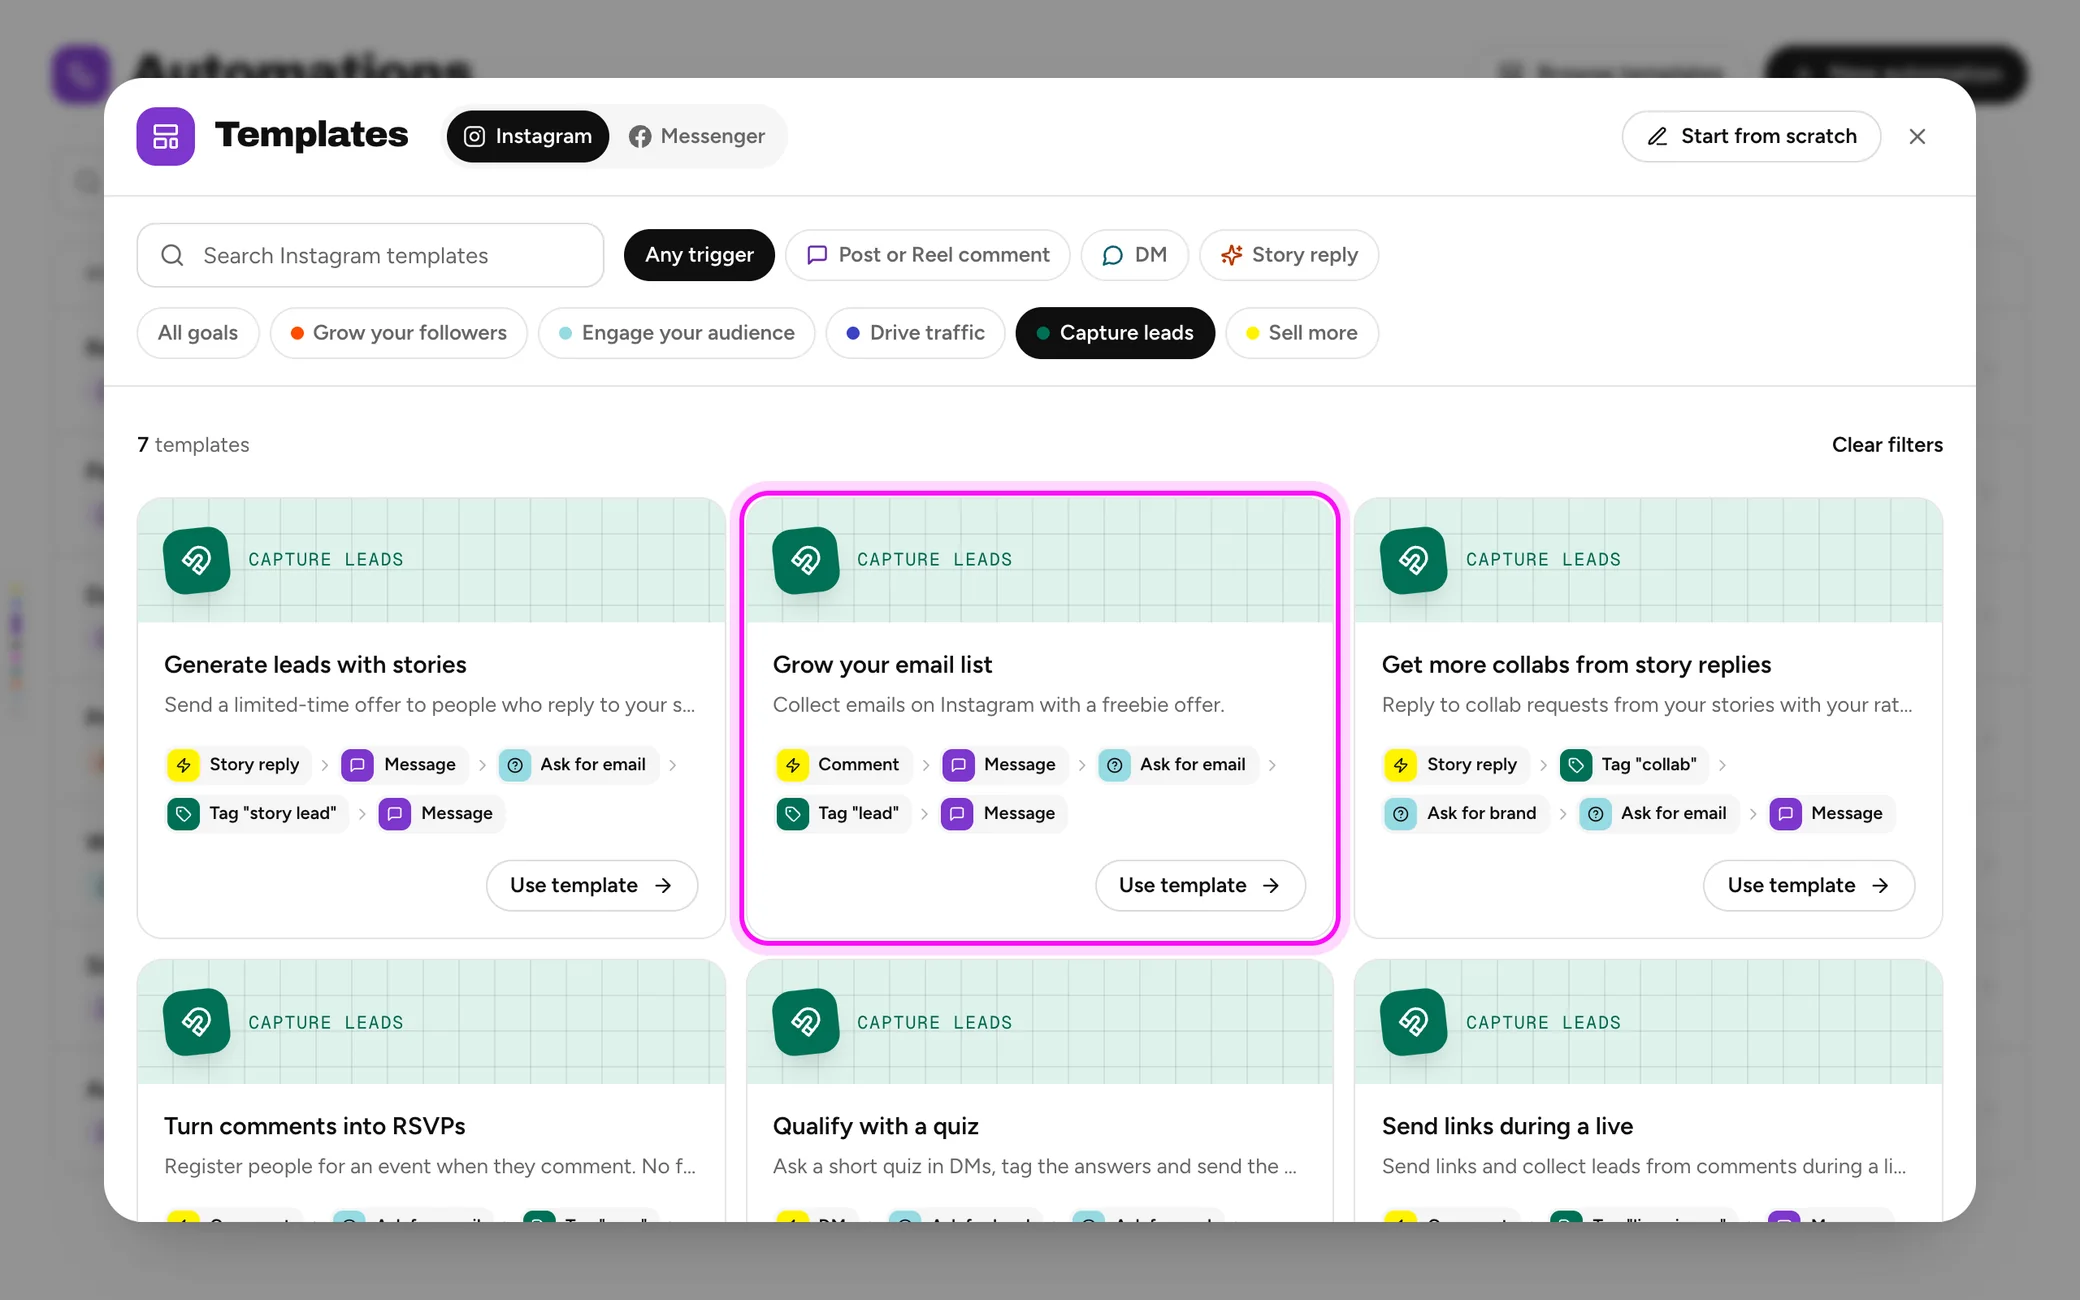
Task: Filter by Grow your followers goal
Action: point(399,333)
